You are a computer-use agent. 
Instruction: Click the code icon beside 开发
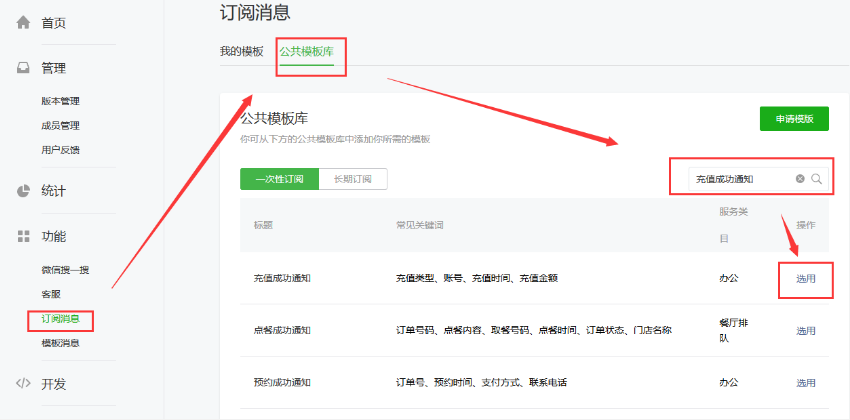pos(23,383)
